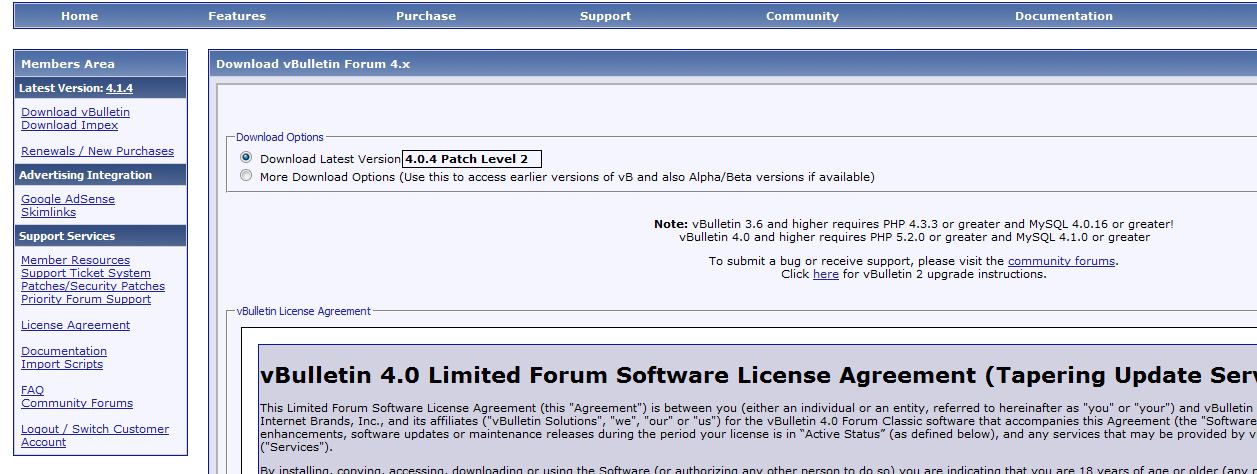Image resolution: width=1257 pixels, height=474 pixels.
Task: Select Download Latest Version radio button
Action: point(246,158)
